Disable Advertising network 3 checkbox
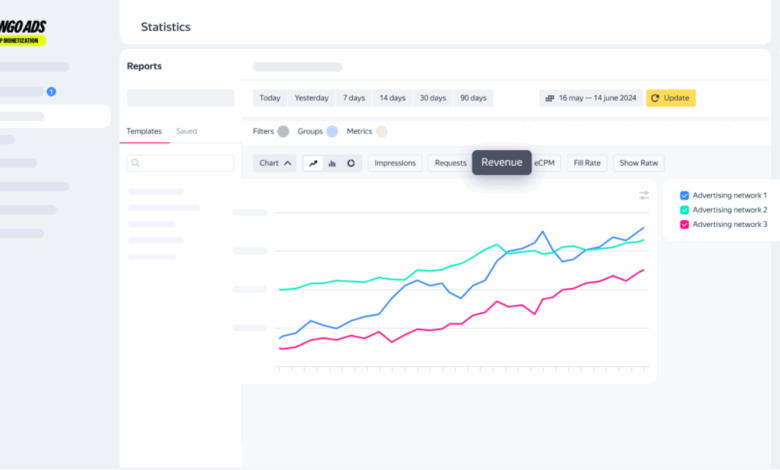The height and width of the screenshot is (470, 780). pos(684,224)
